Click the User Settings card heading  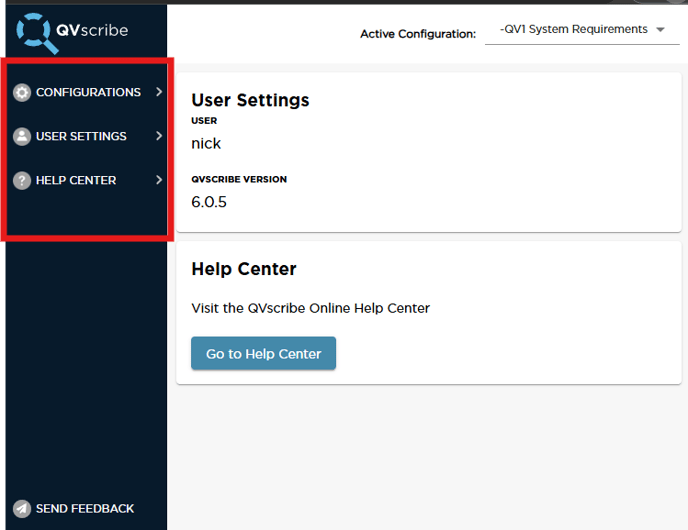[250, 100]
